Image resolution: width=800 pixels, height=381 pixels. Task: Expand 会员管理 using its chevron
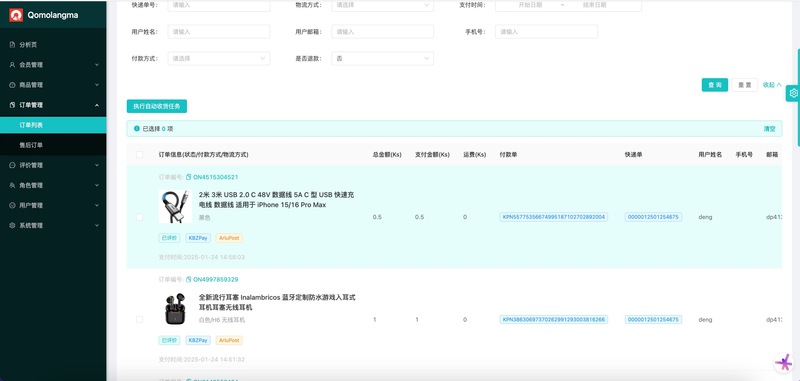pos(97,65)
